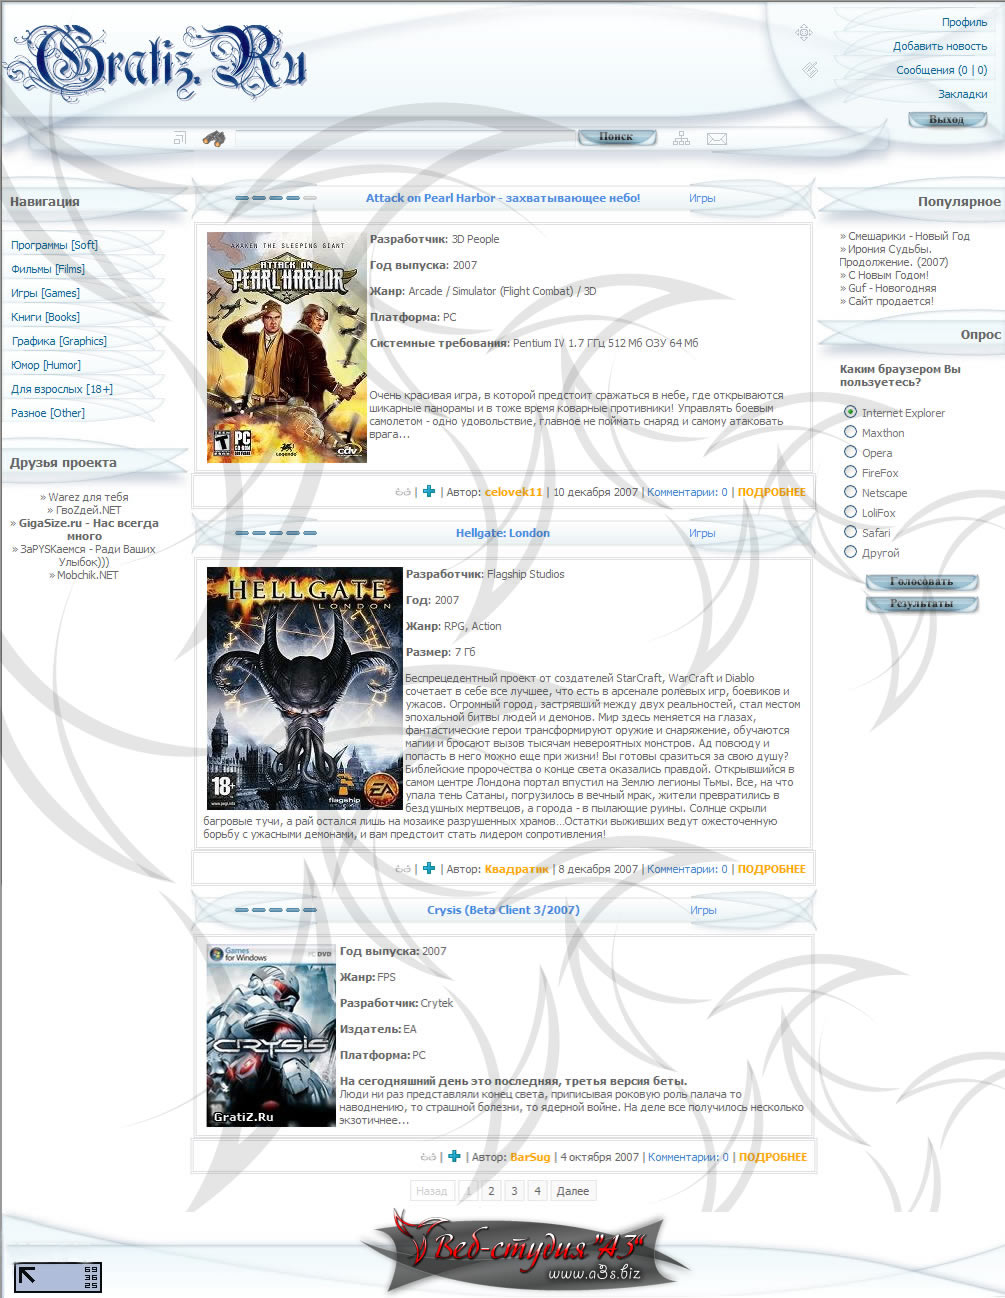The height and width of the screenshot is (1298, 1005).
Task: Select Netscape poll option
Action: pyautogui.click(x=850, y=492)
